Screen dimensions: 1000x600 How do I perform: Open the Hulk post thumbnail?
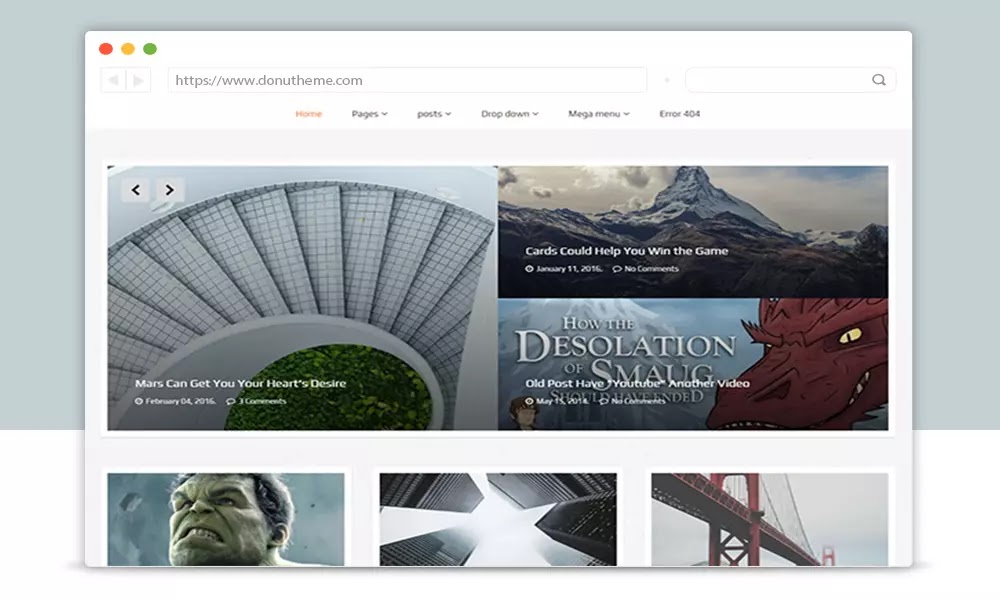point(226,519)
